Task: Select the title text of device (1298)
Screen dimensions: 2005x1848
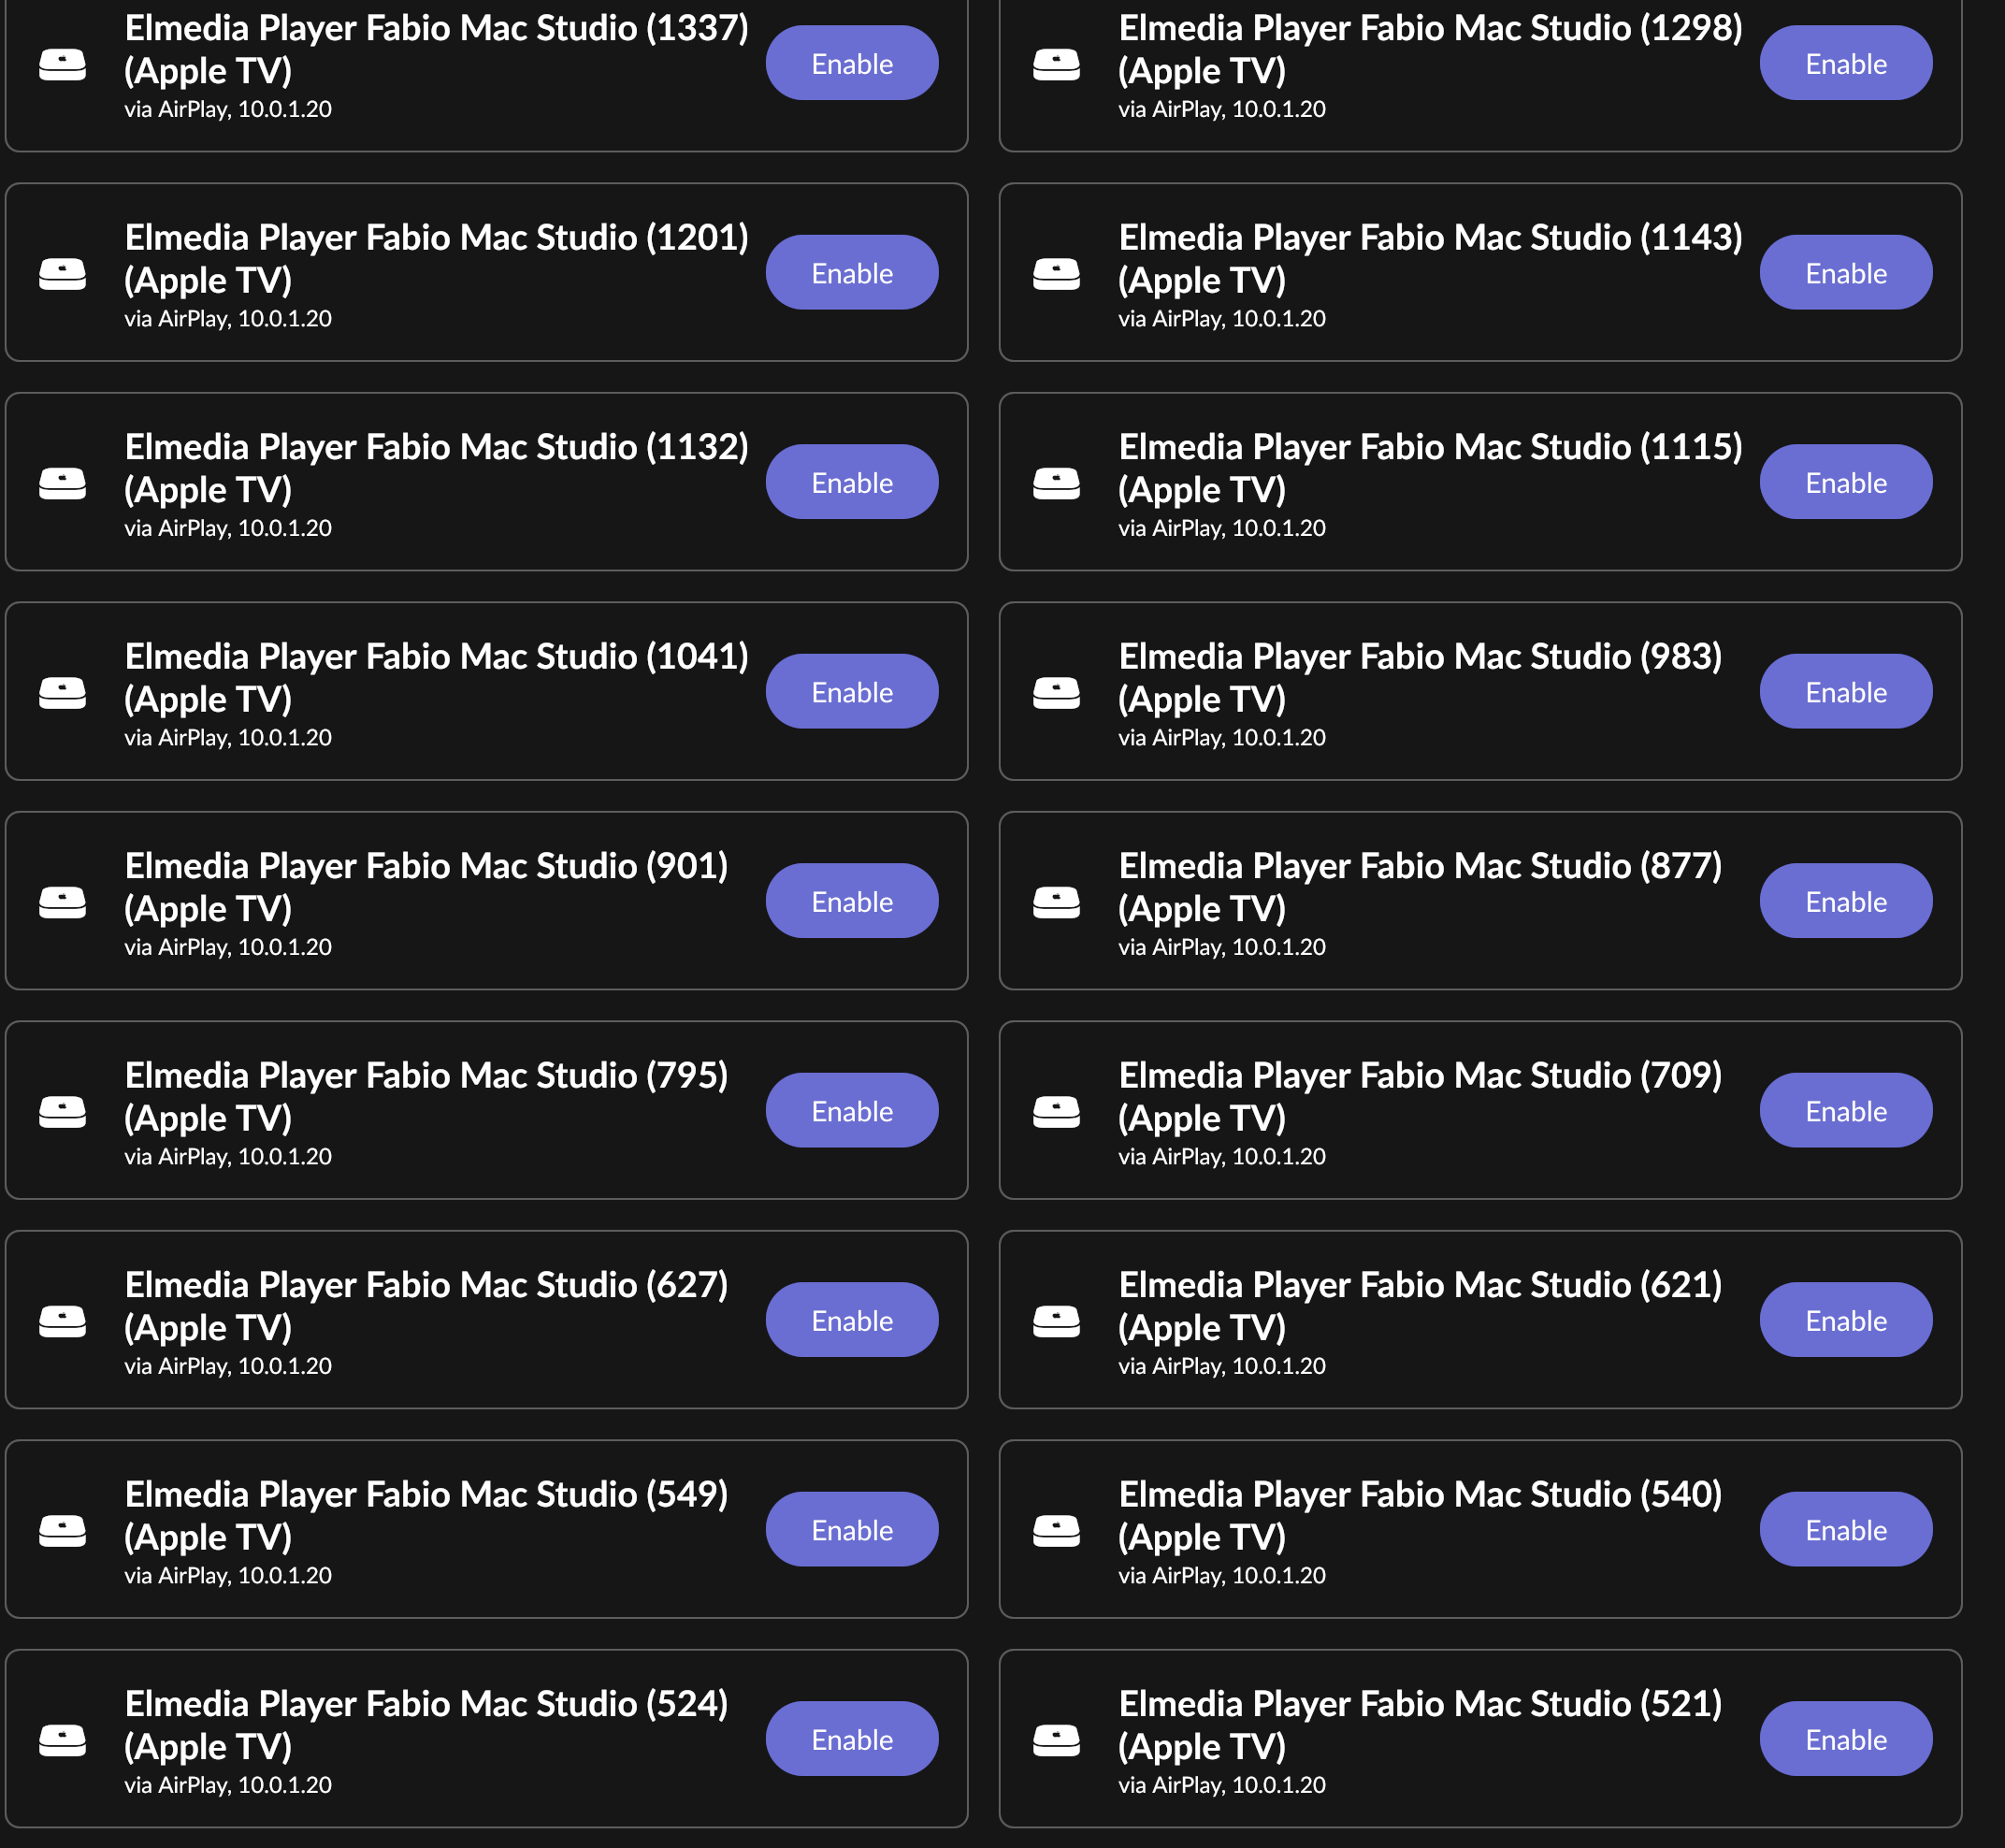Action: [1430, 49]
